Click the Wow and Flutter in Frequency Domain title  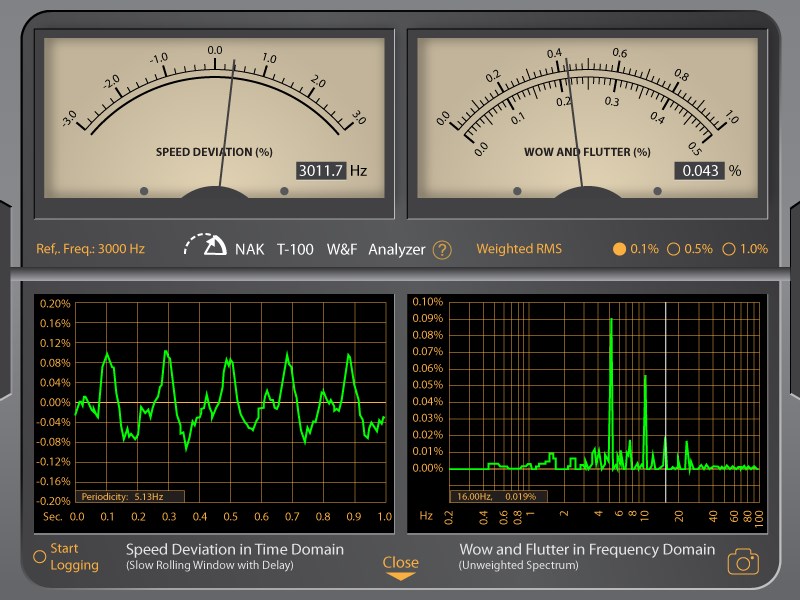(x=587, y=549)
